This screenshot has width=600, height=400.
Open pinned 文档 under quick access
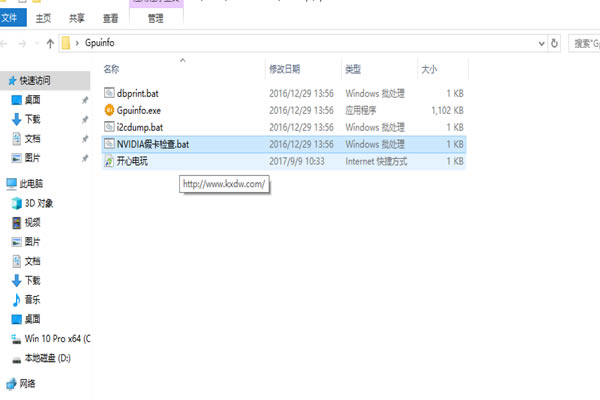tap(33, 139)
